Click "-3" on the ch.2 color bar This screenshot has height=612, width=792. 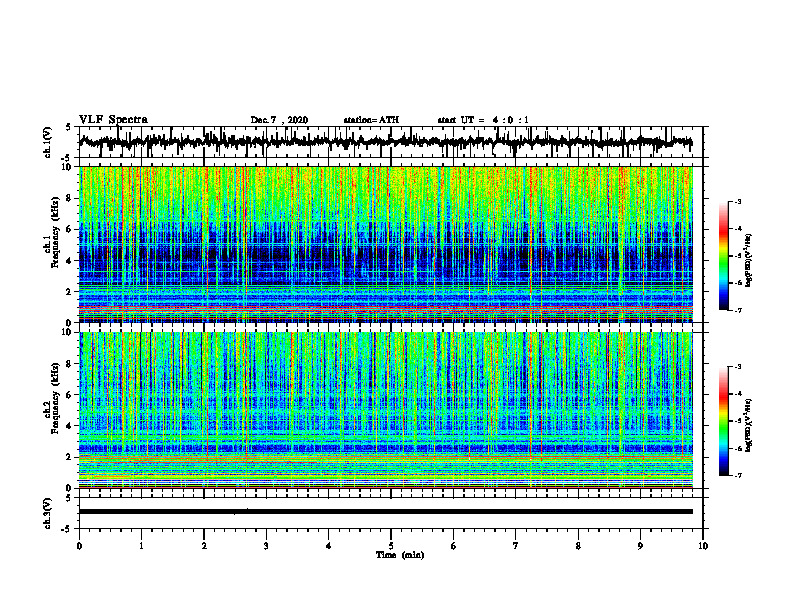(737, 367)
